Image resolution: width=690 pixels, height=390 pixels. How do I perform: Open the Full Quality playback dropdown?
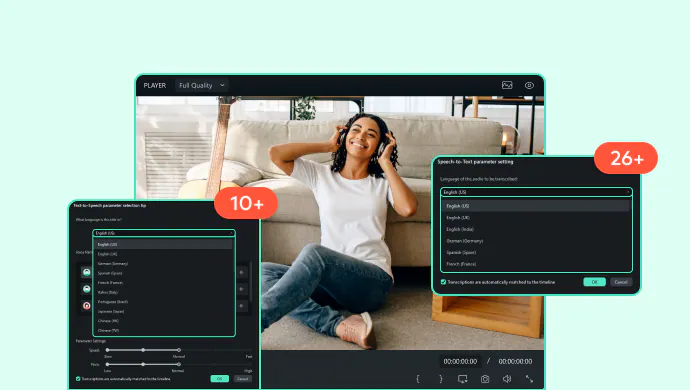point(202,85)
